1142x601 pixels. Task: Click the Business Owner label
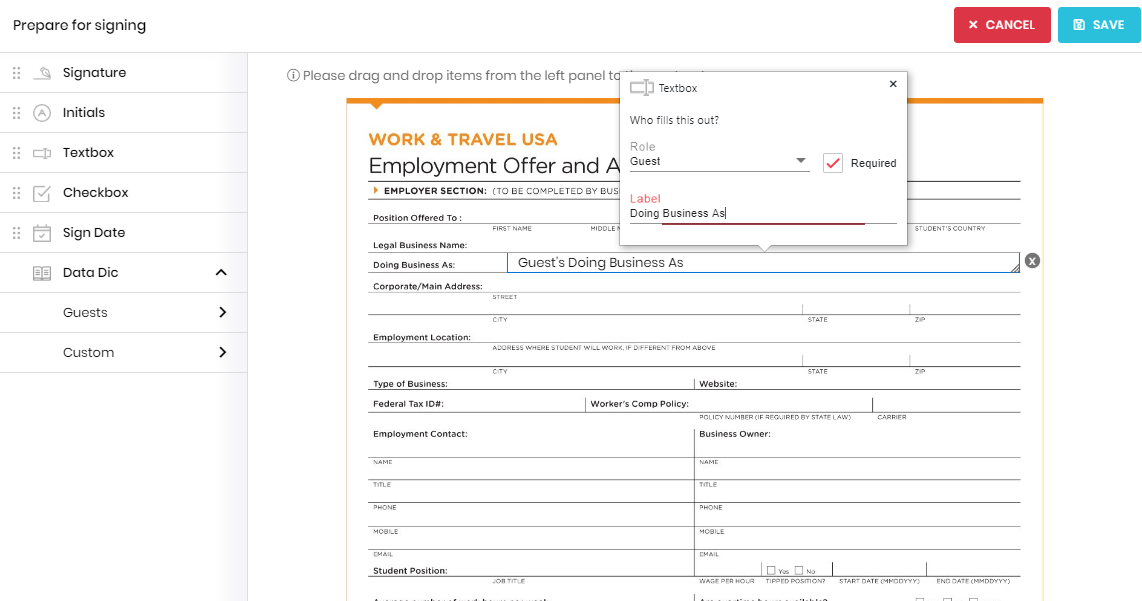(734, 433)
